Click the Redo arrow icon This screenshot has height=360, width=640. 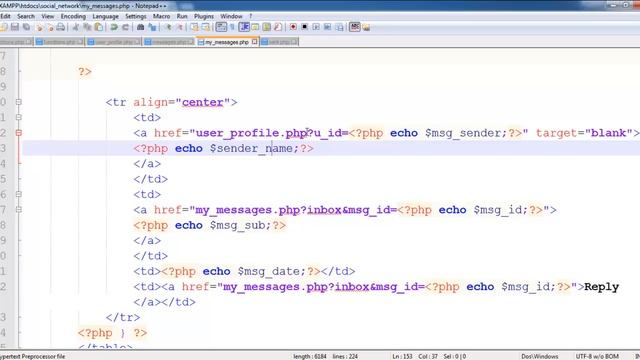(x=125, y=27)
